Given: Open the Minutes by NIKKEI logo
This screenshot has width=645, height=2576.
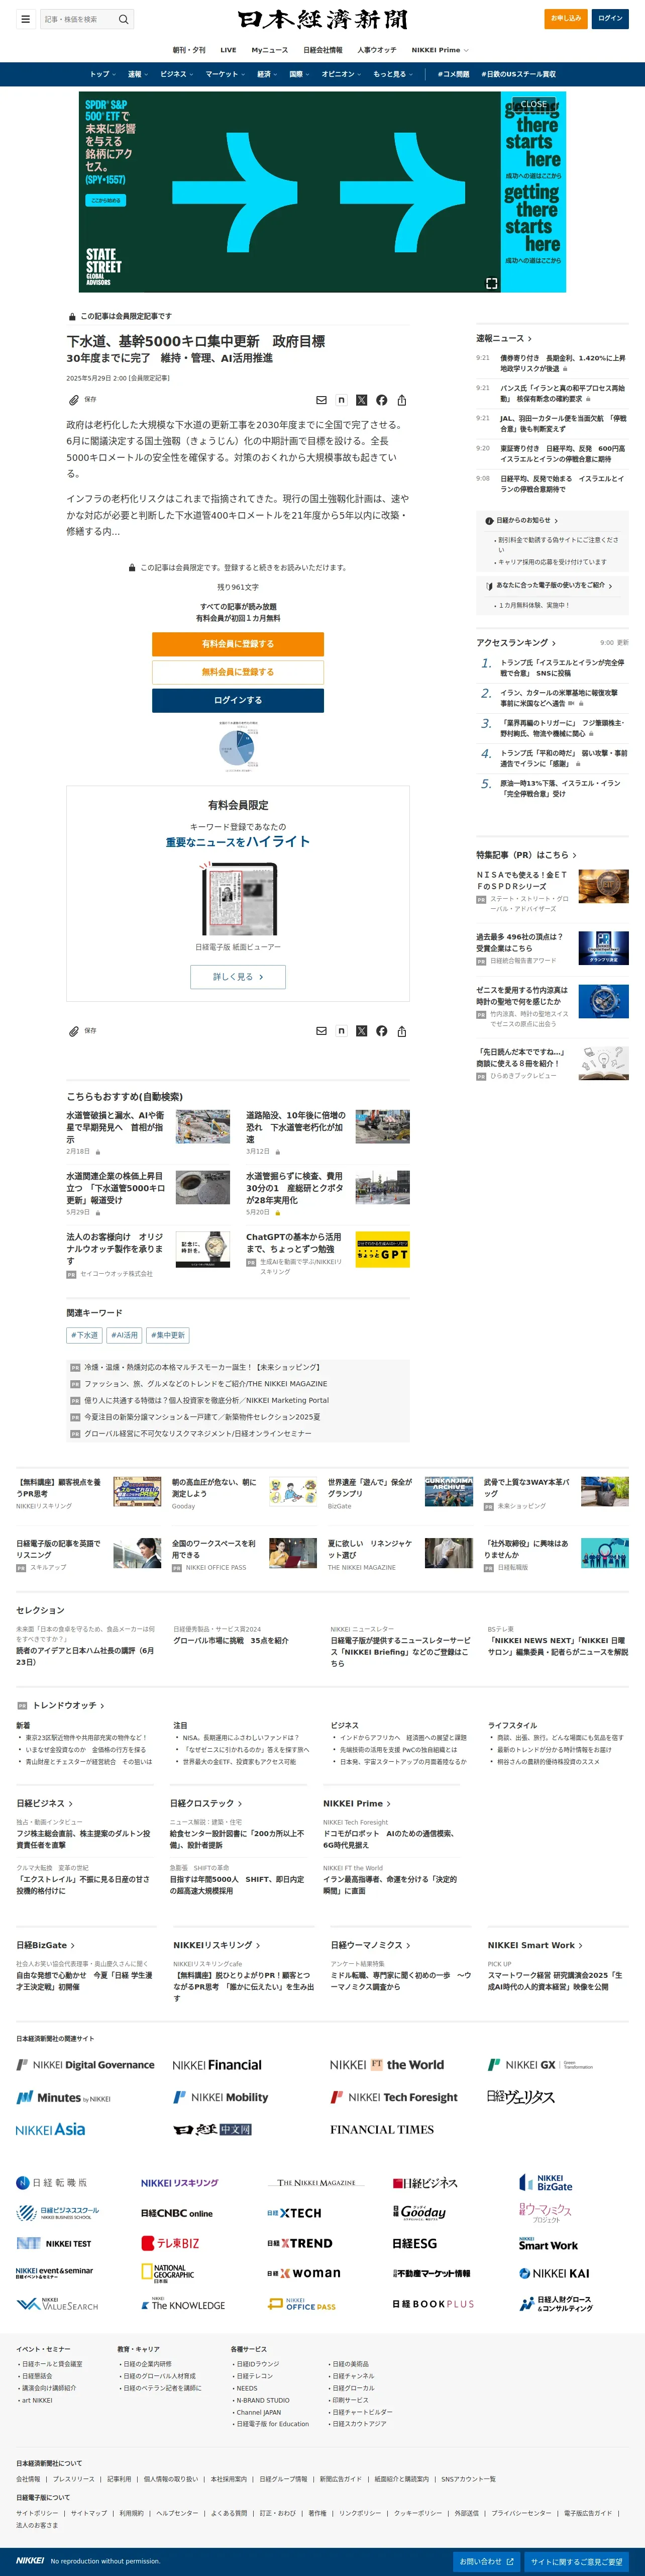Looking at the screenshot, I should click(x=63, y=2097).
